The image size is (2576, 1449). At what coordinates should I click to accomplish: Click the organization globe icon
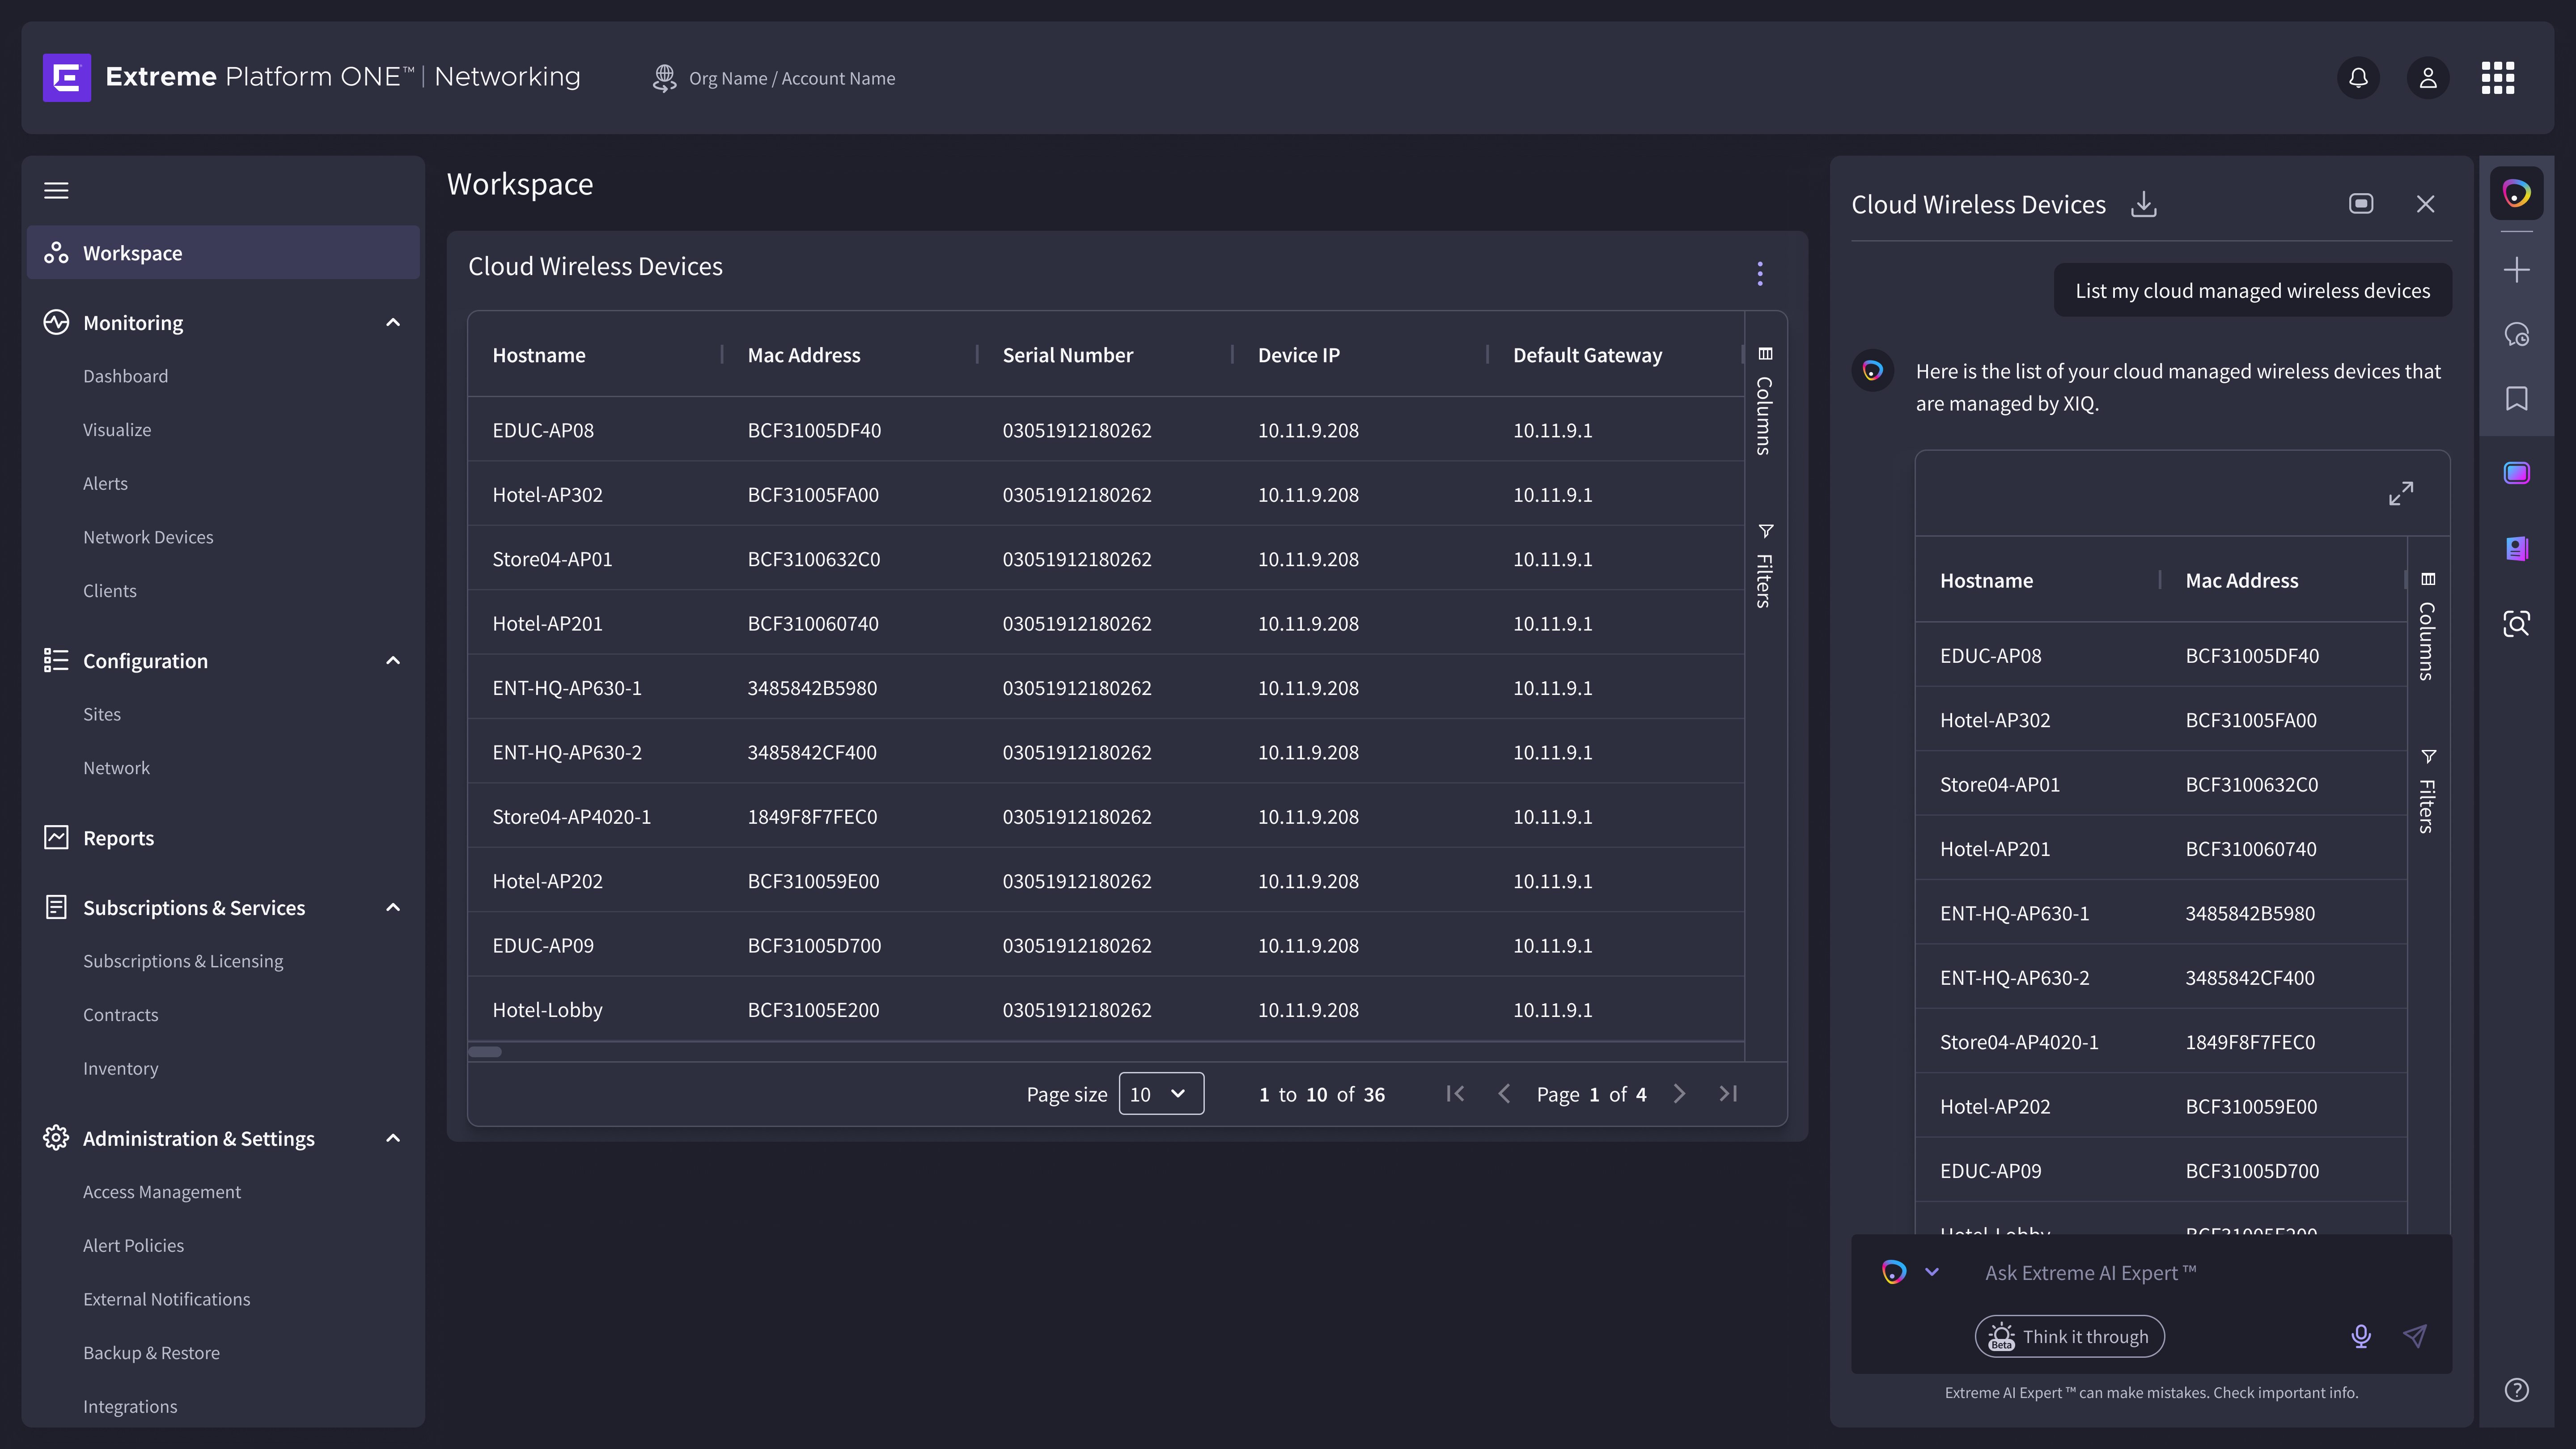[664, 78]
